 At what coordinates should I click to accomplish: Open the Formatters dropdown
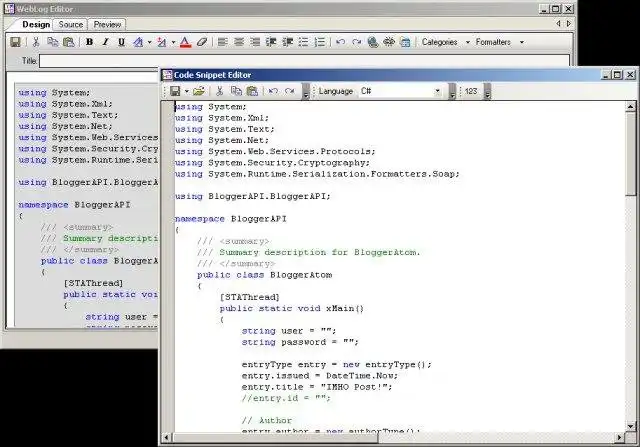[x=500, y=42]
